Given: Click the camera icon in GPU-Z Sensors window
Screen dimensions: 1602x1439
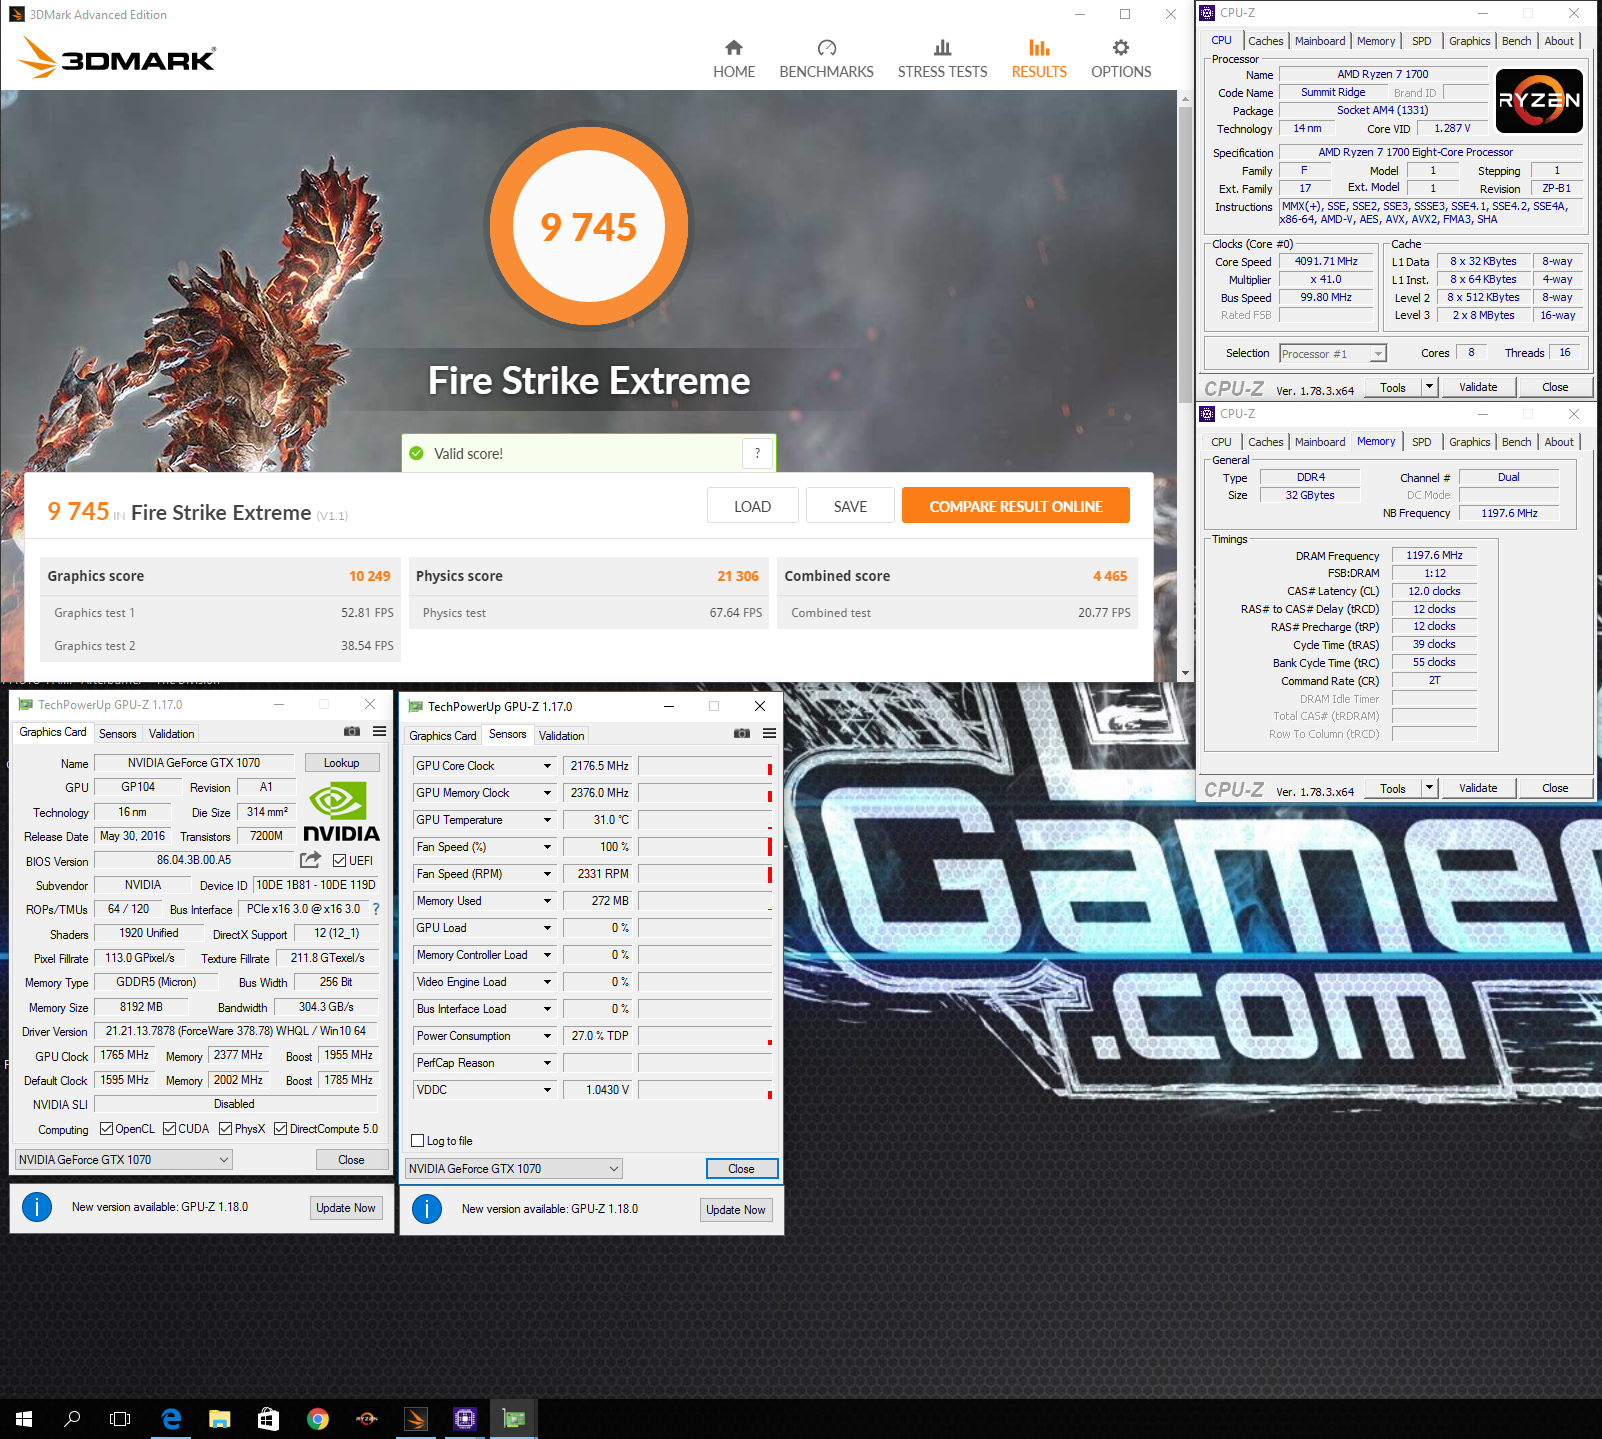Looking at the screenshot, I should point(742,734).
